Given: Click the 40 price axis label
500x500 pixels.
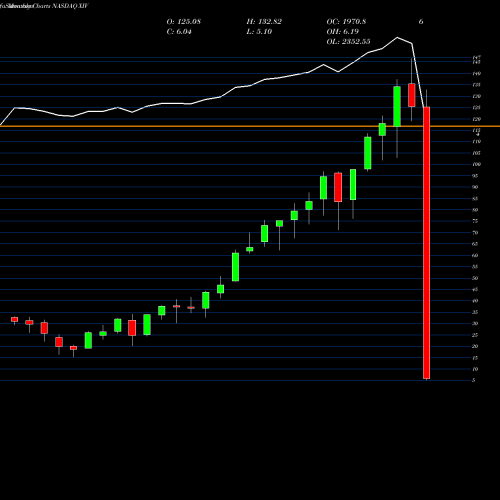Looking at the screenshot, I should click(475, 301).
